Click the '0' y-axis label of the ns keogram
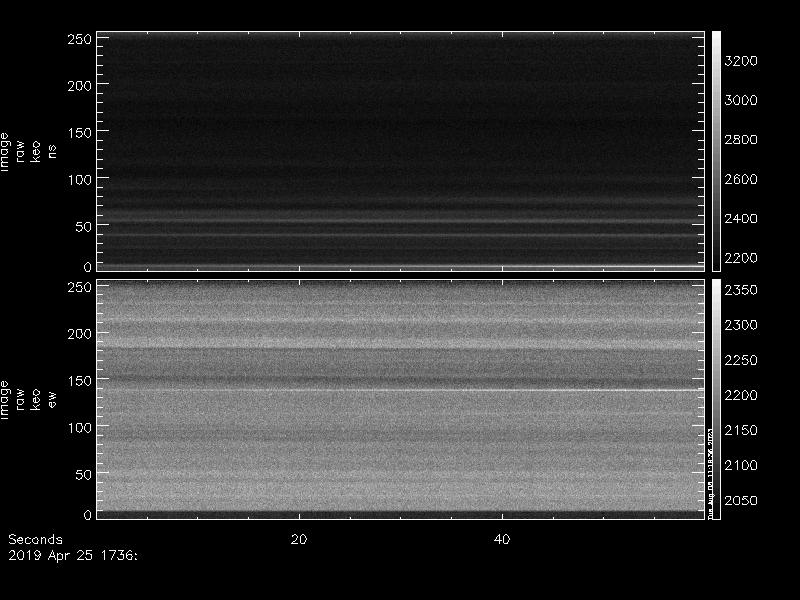 tap(87, 267)
